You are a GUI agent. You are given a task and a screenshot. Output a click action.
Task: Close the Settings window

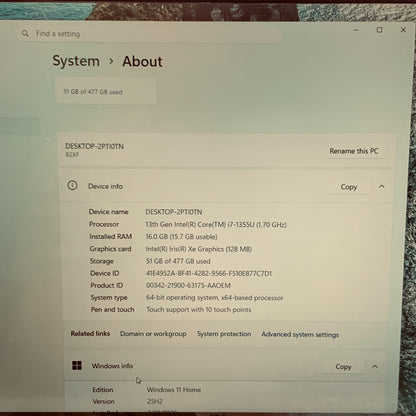pos(403,30)
